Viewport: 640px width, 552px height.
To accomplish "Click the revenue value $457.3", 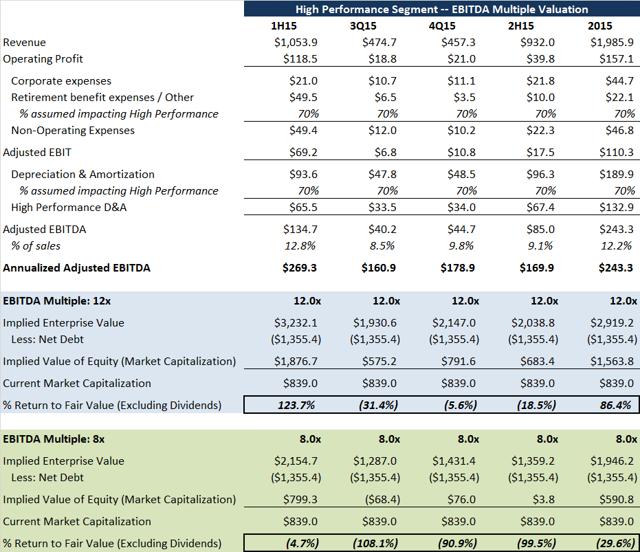I will point(458,42).
